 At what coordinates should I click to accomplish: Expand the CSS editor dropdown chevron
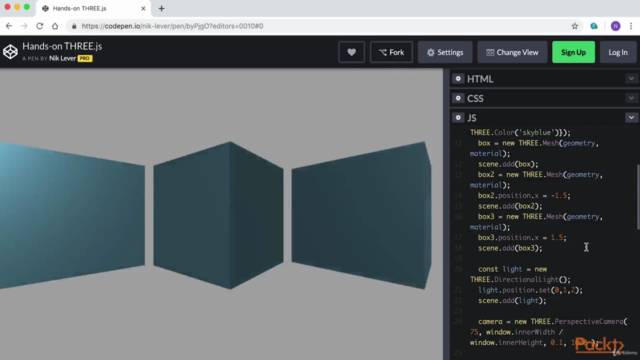coord(631,98)
